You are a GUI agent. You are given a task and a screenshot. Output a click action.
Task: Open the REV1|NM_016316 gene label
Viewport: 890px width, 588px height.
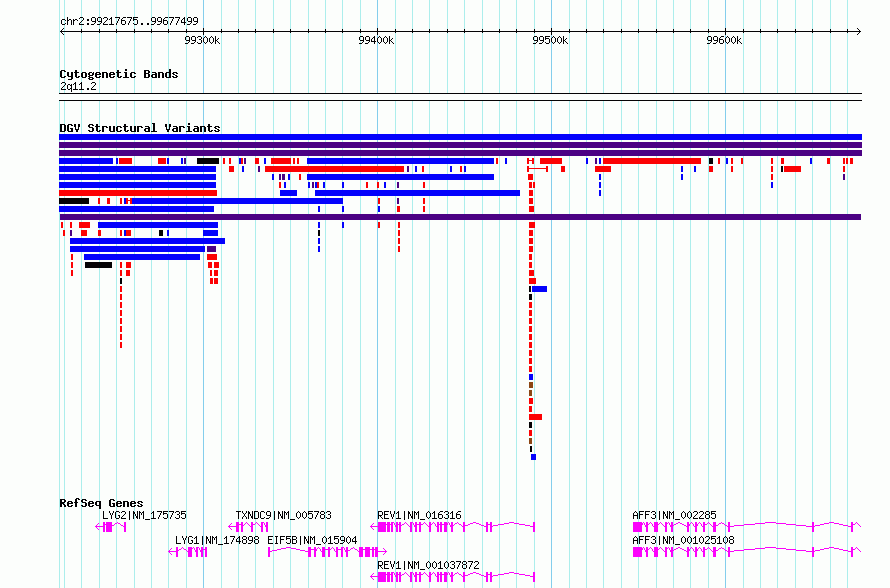(419, 515)
